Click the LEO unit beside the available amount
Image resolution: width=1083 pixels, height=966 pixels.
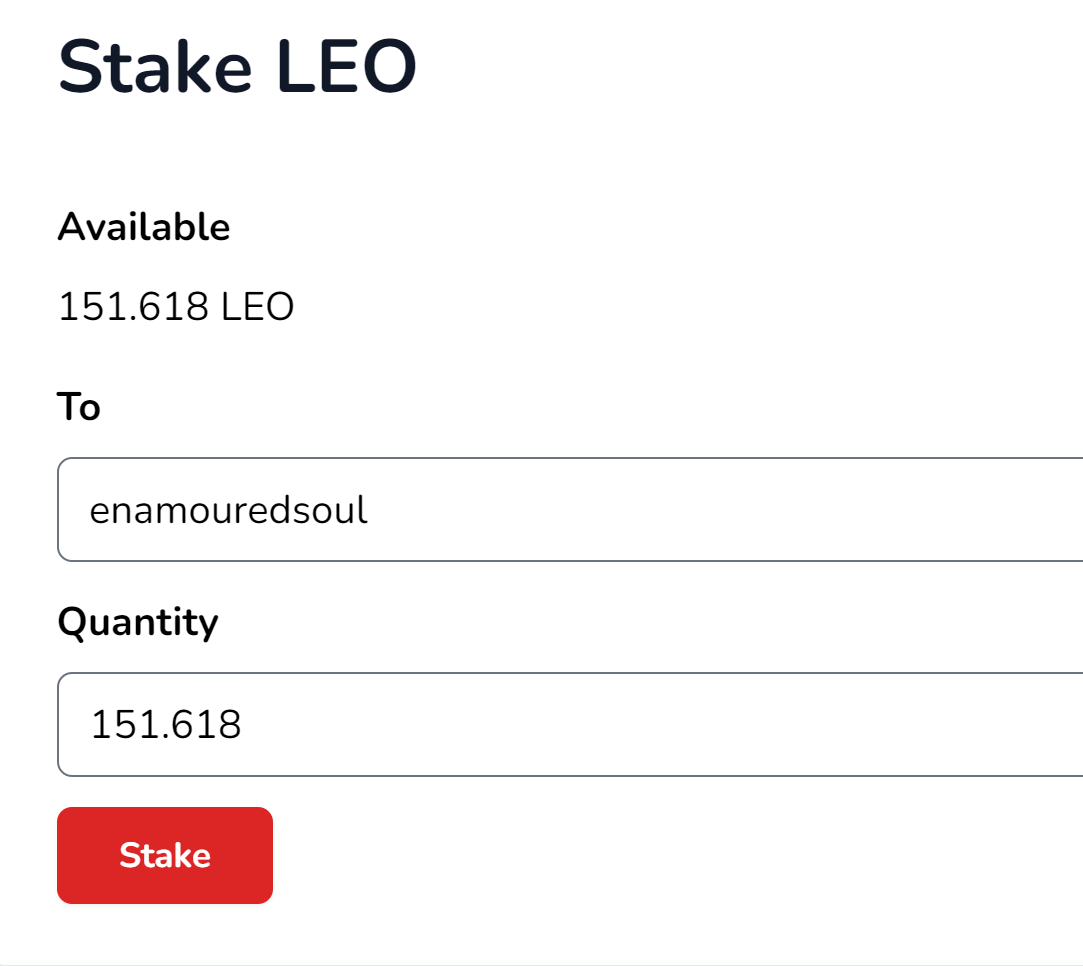coord(258,306)
